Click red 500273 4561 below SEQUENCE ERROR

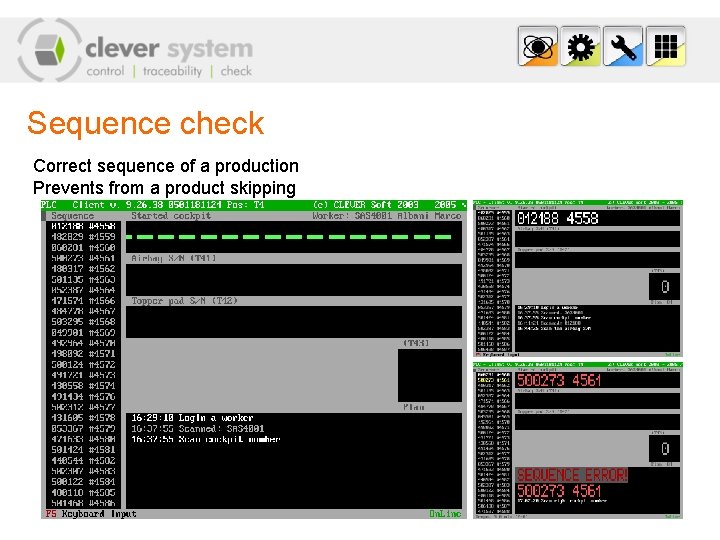click(559, 491)
